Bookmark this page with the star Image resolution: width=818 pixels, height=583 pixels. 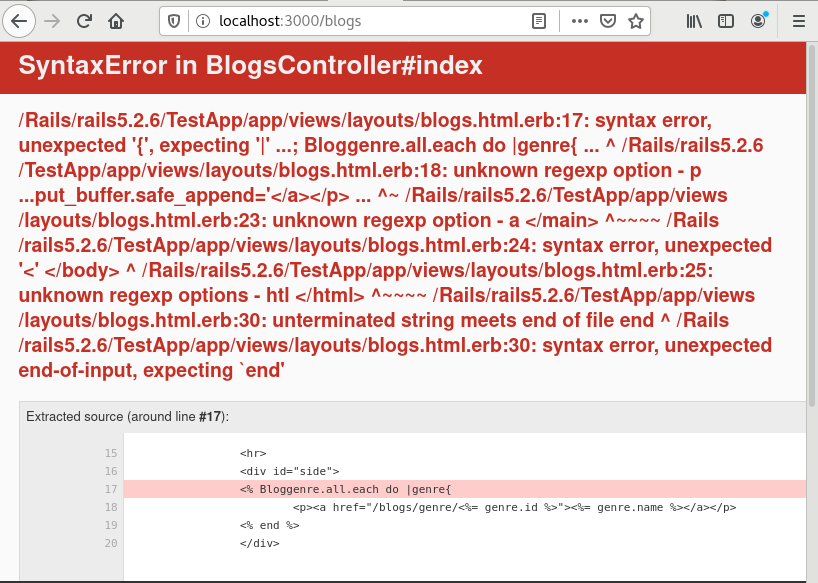635,21
